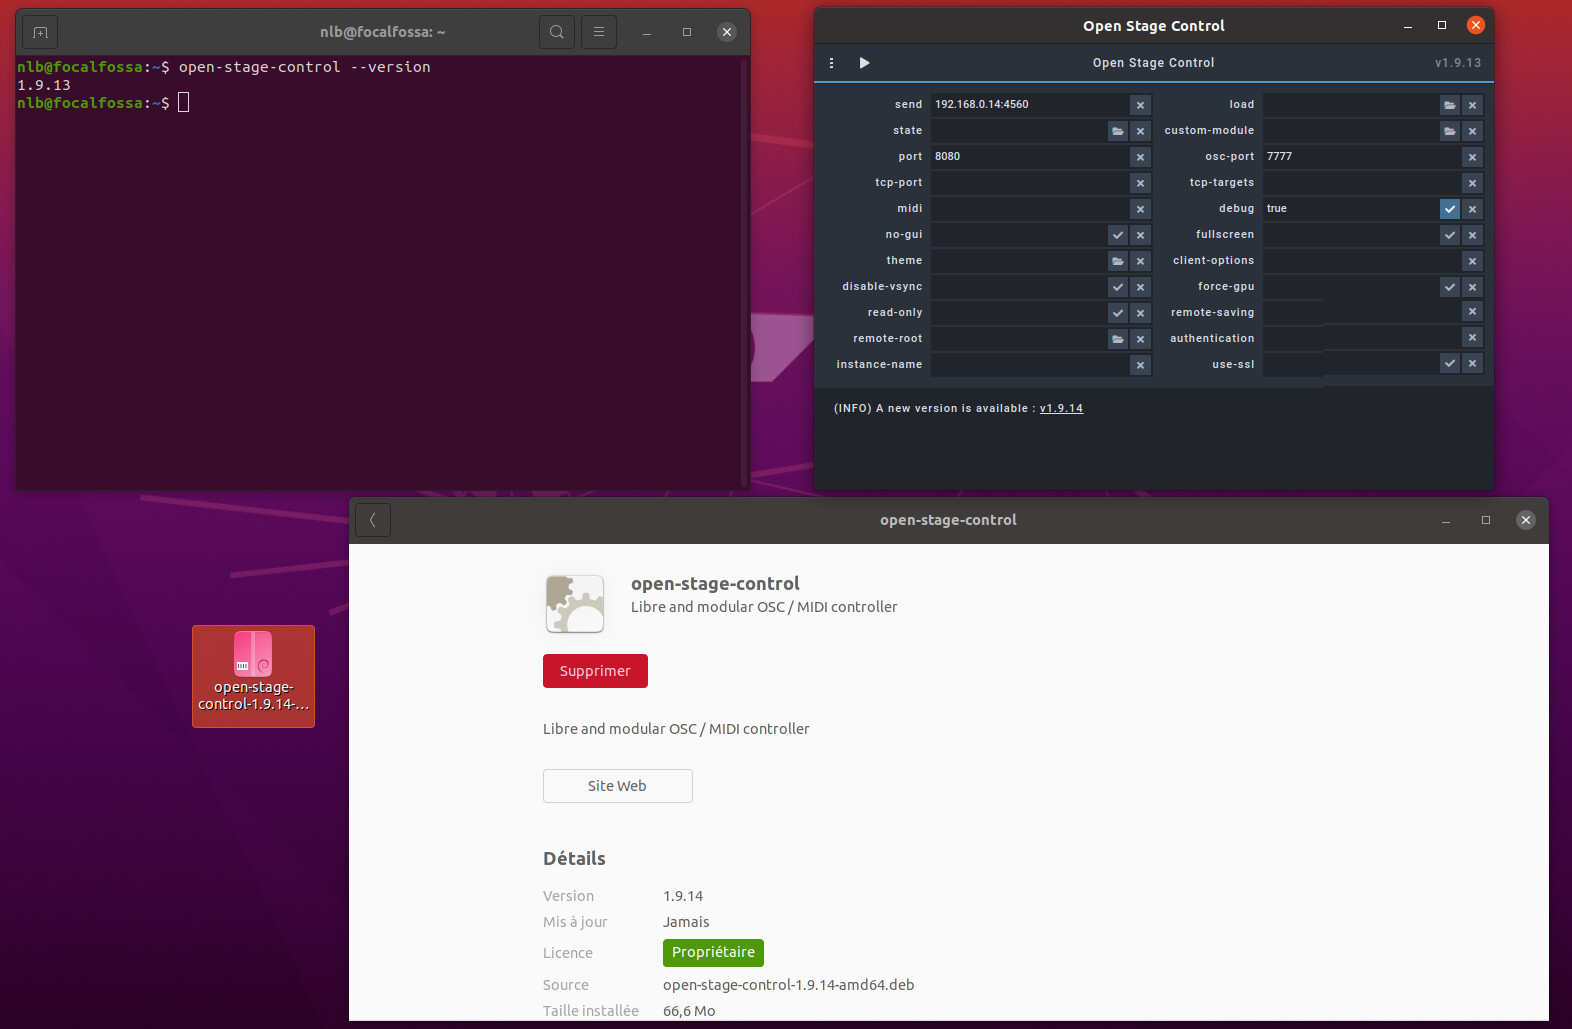Click the installed size value 66,6 Mo
Screen dimensions: 1572x1029
[689, 1011]
